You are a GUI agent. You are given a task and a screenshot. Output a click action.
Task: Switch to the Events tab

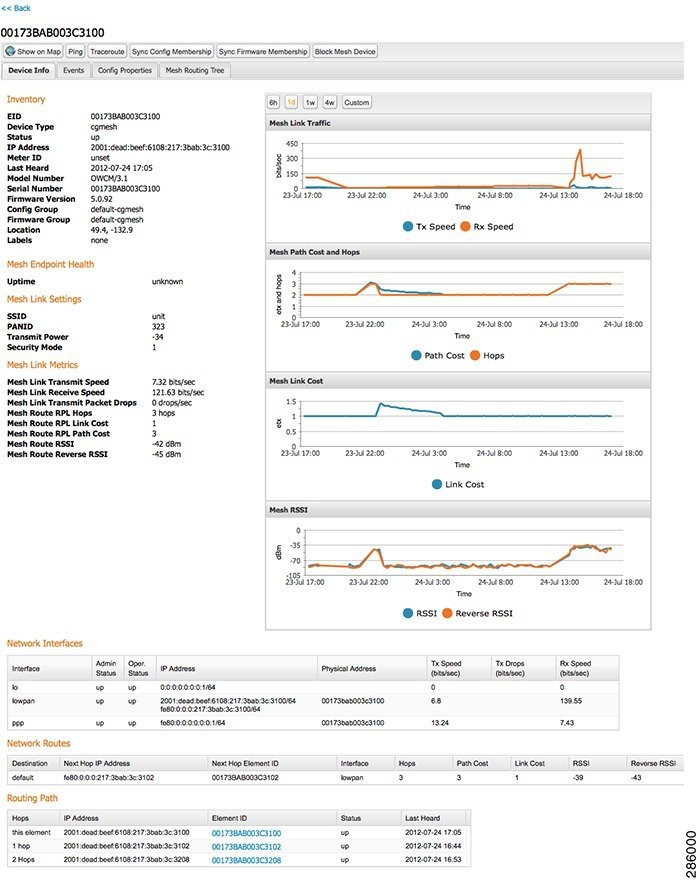point(74,70)
